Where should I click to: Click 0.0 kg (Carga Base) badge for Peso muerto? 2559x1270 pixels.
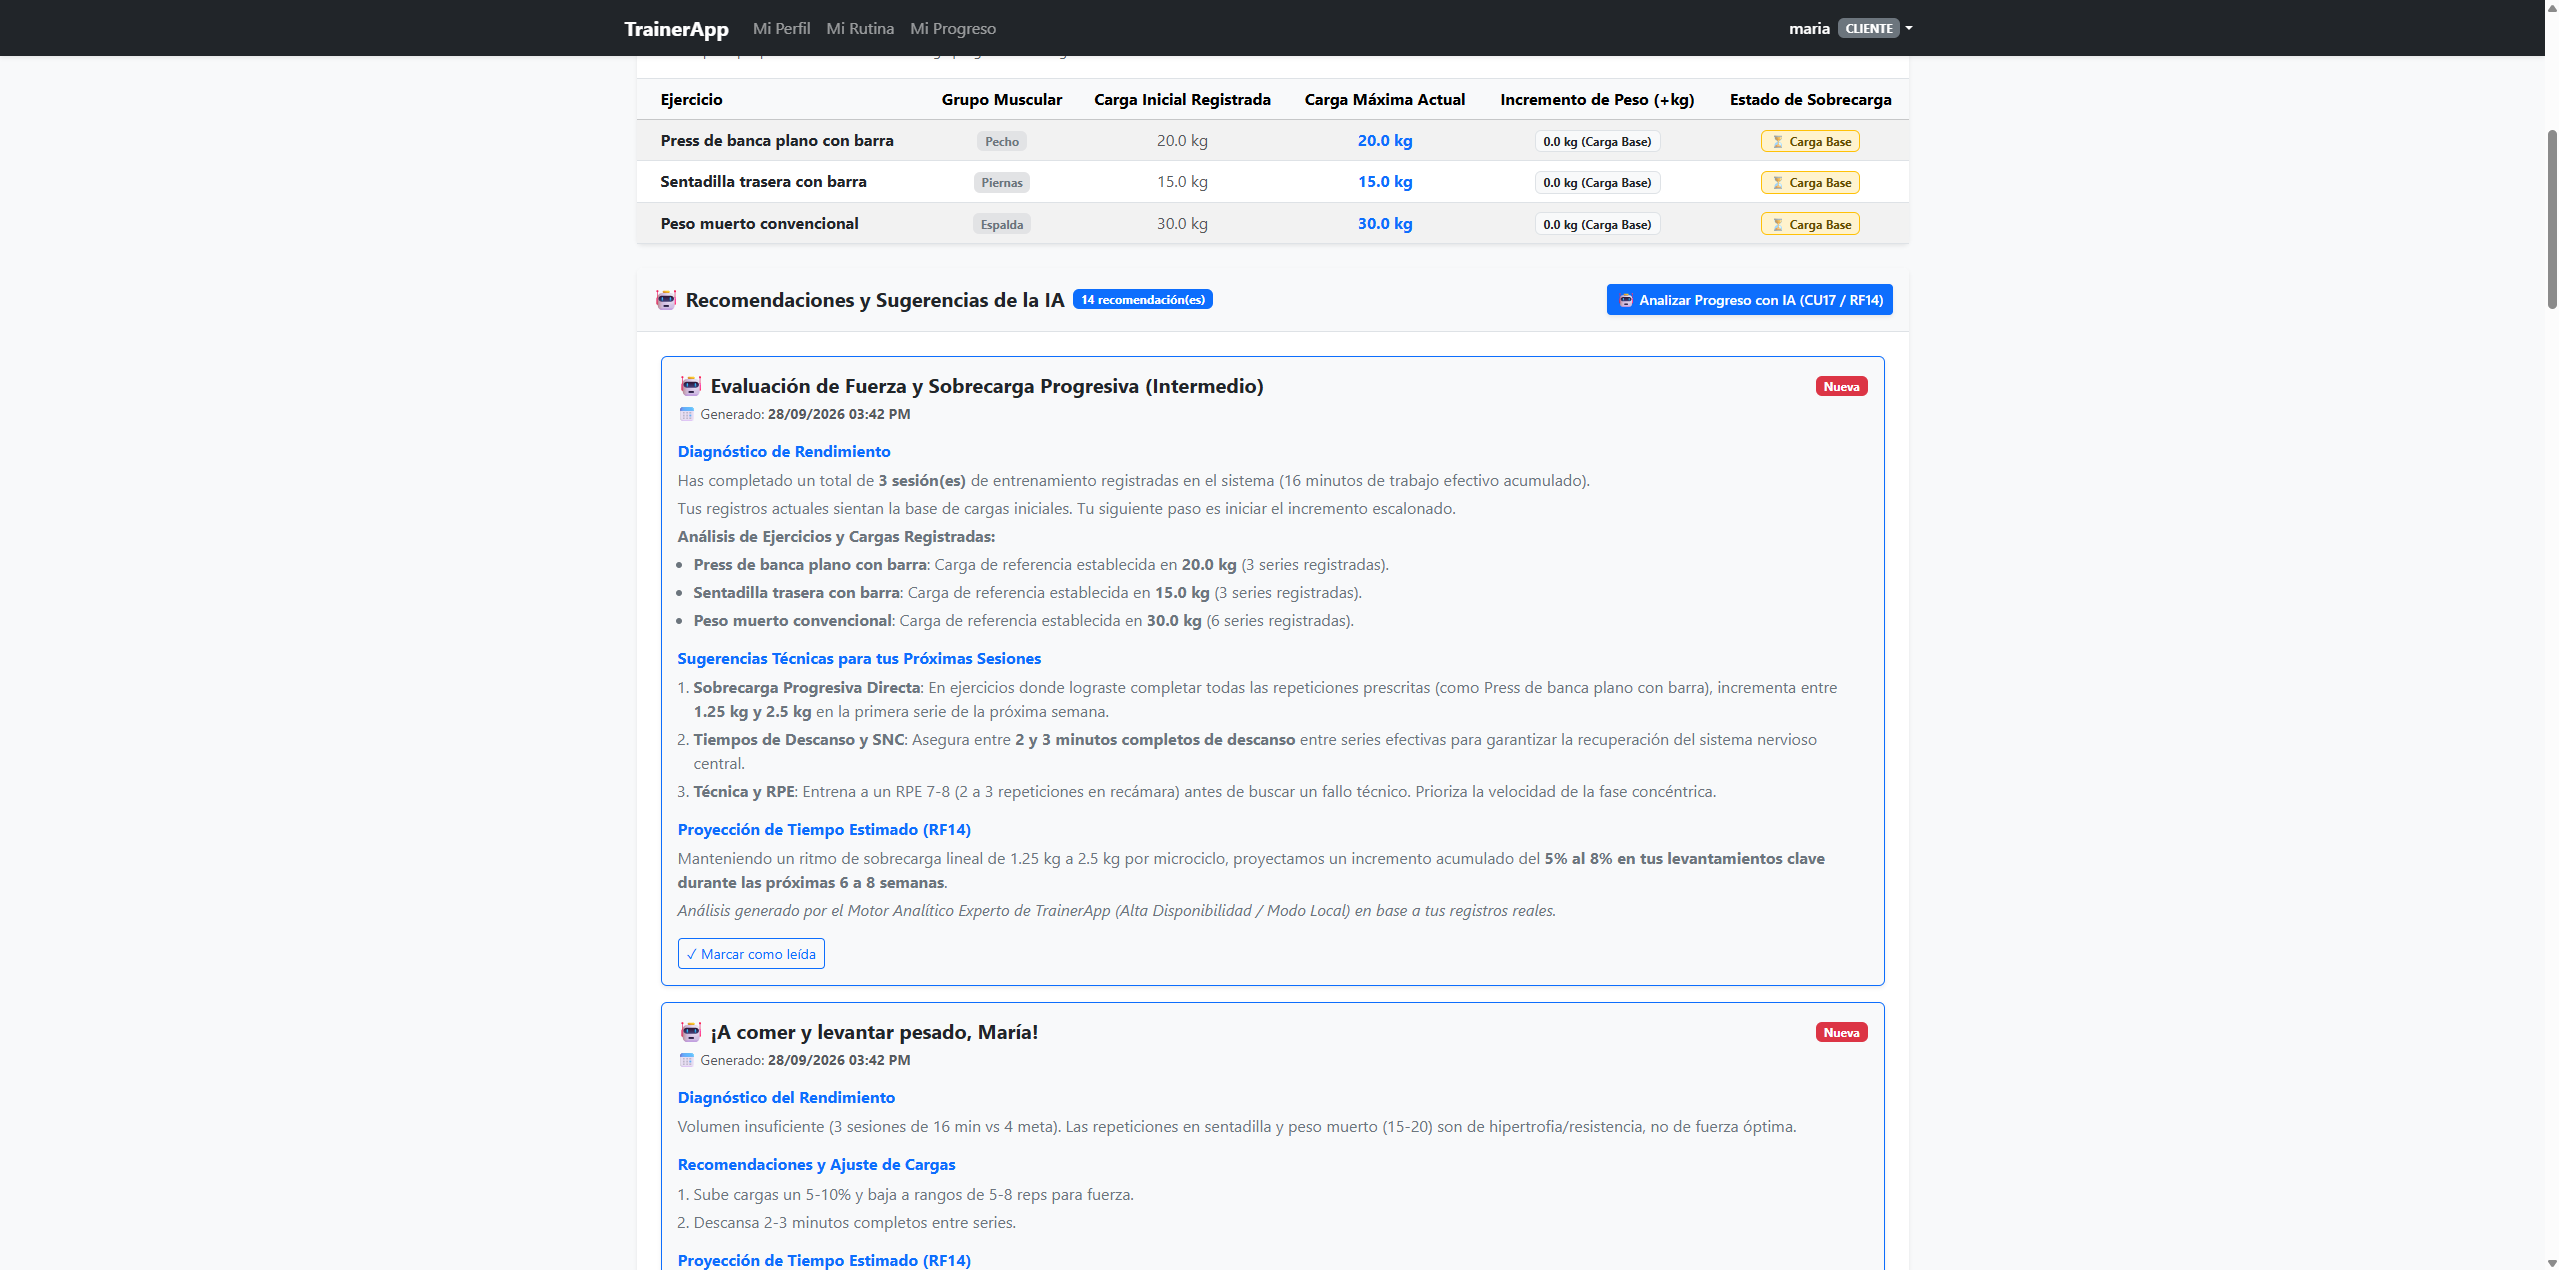point(1597,224)
